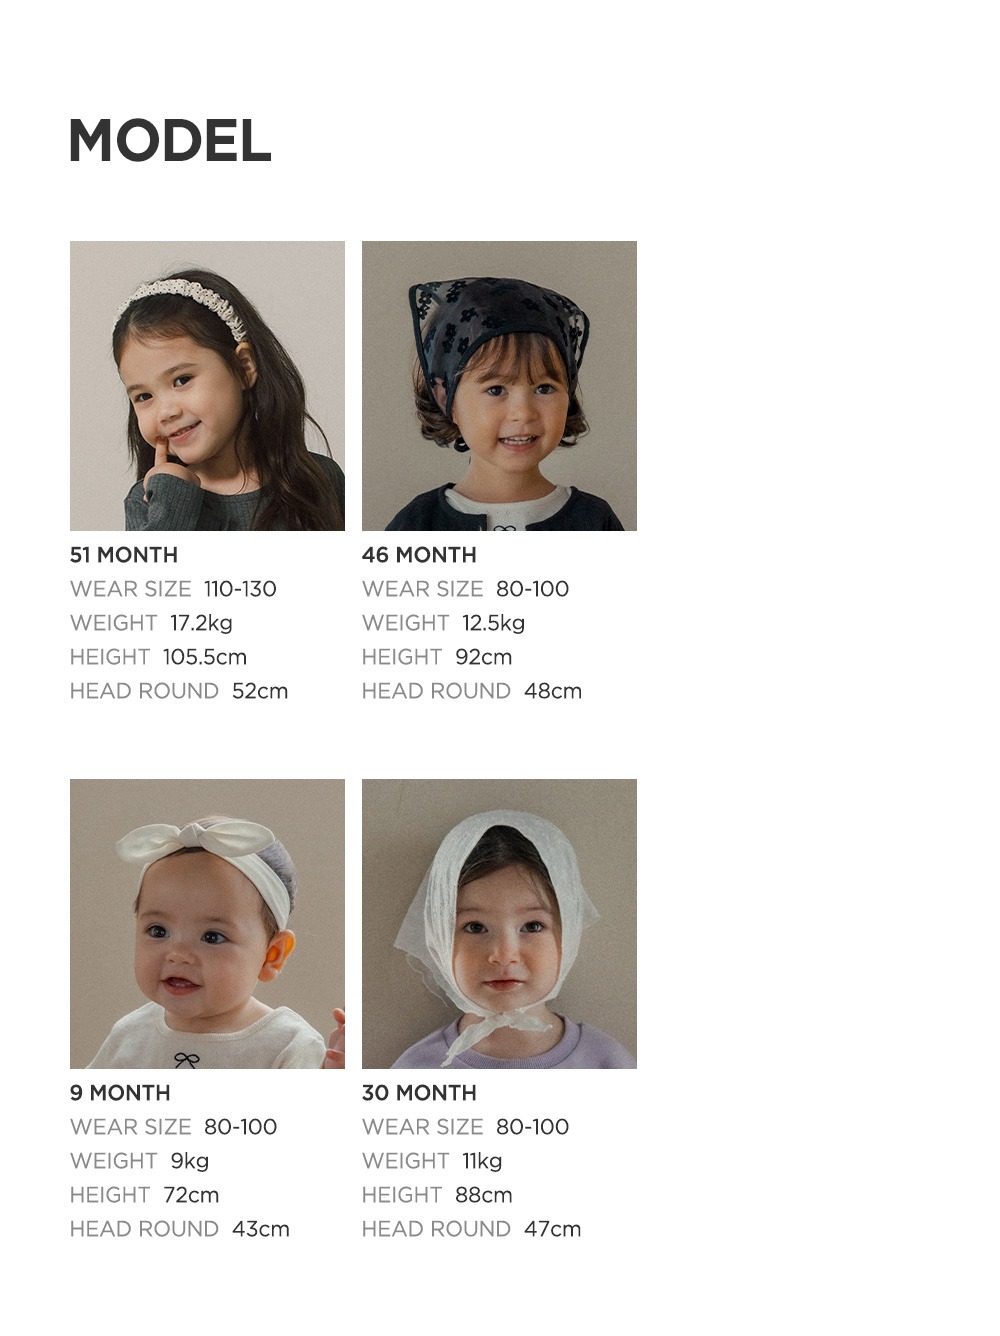1000x1336 pixels.
Task: Select the 51 MONTH label
Action: tap(124, 555)
